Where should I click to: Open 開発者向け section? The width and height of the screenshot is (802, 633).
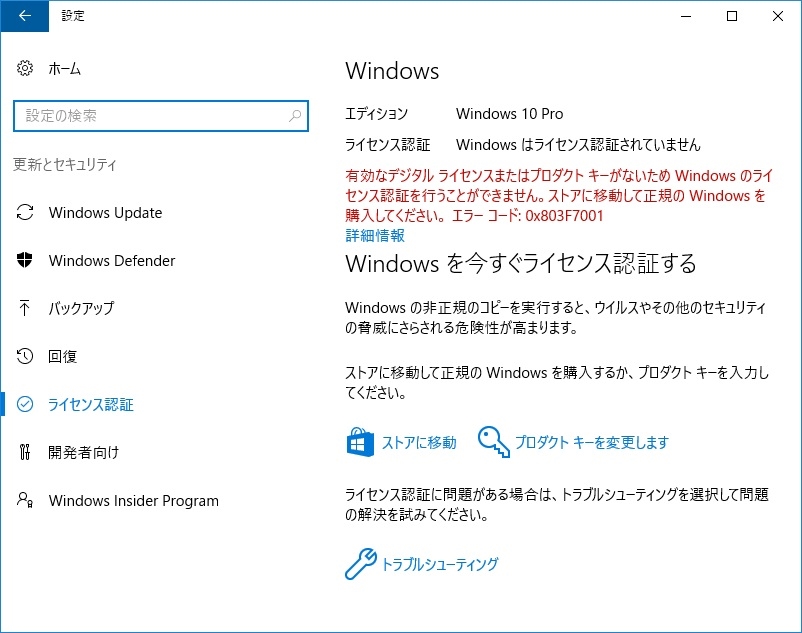[x=83, y=453]
